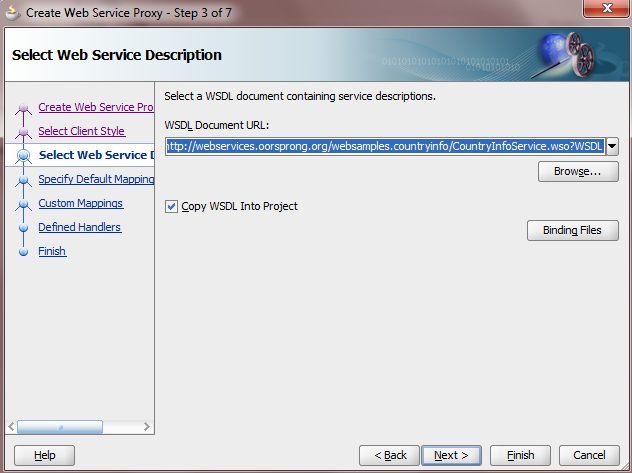Go back using the < Back button
The width and height of the screenshot is (632, 473).
pos(390,455)
